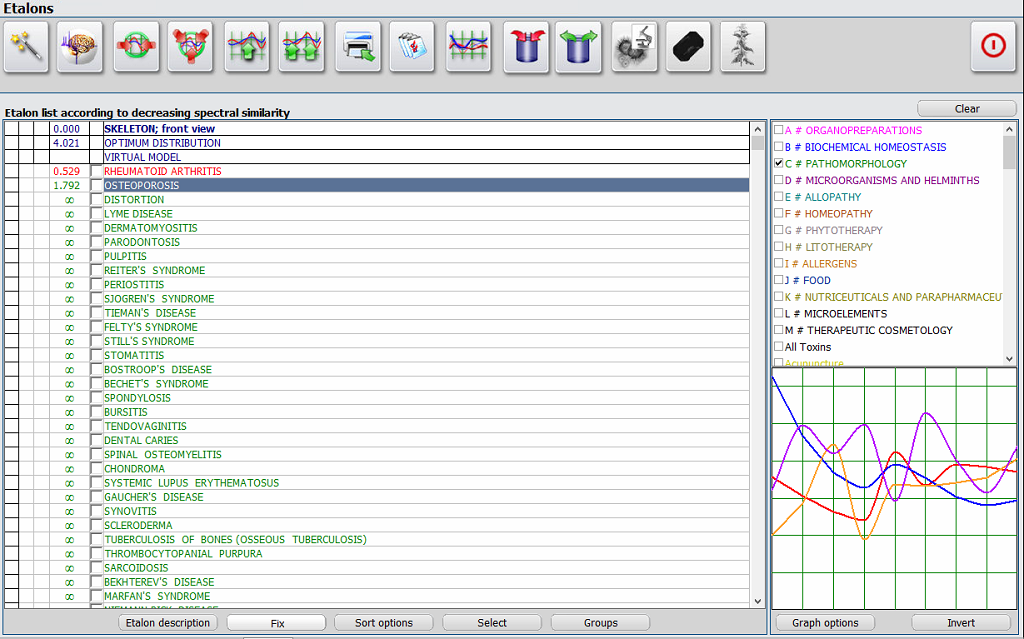Click the Clear button

click(967, 109)
